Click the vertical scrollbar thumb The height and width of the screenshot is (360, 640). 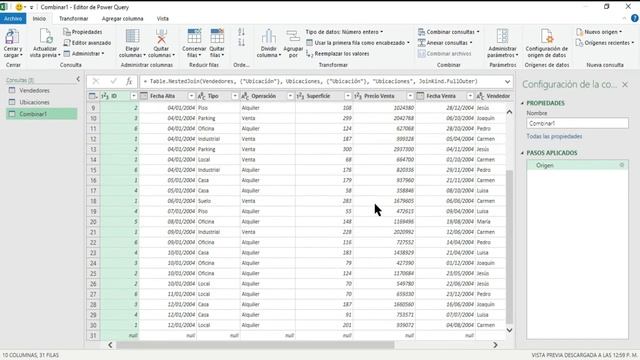509,247
